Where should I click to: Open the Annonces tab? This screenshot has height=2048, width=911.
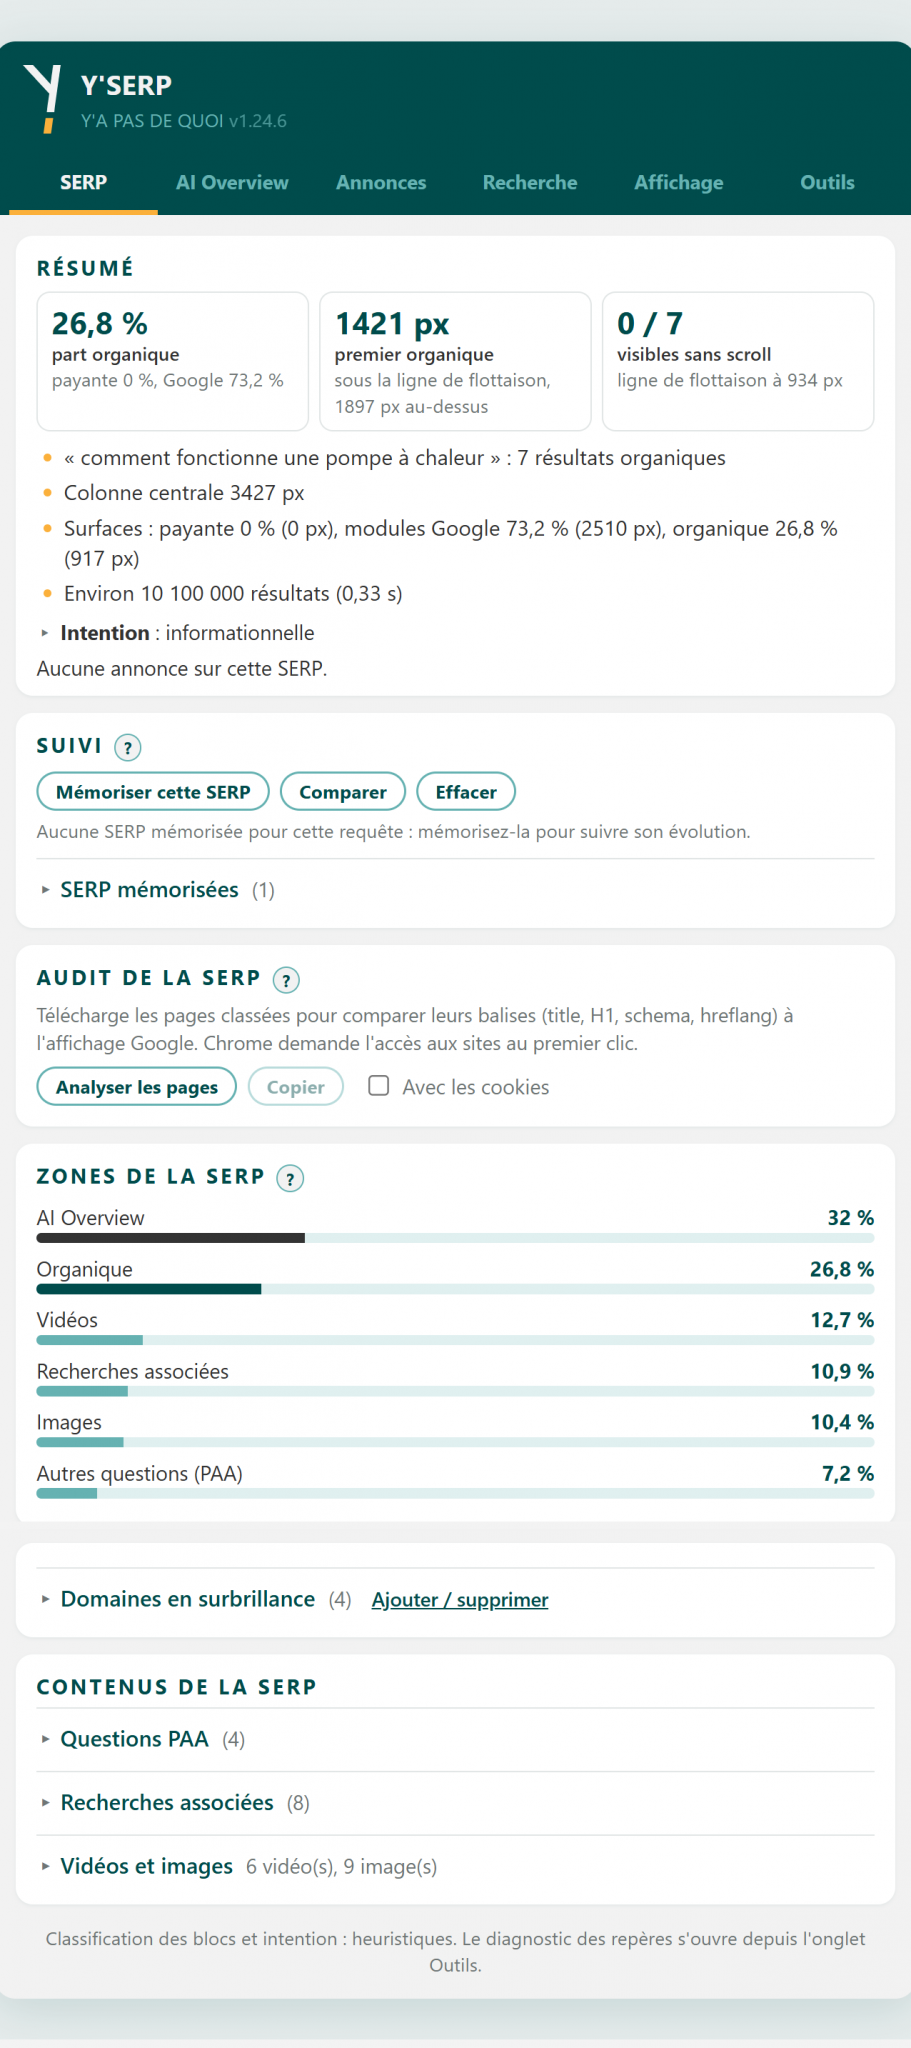(381, 183)
